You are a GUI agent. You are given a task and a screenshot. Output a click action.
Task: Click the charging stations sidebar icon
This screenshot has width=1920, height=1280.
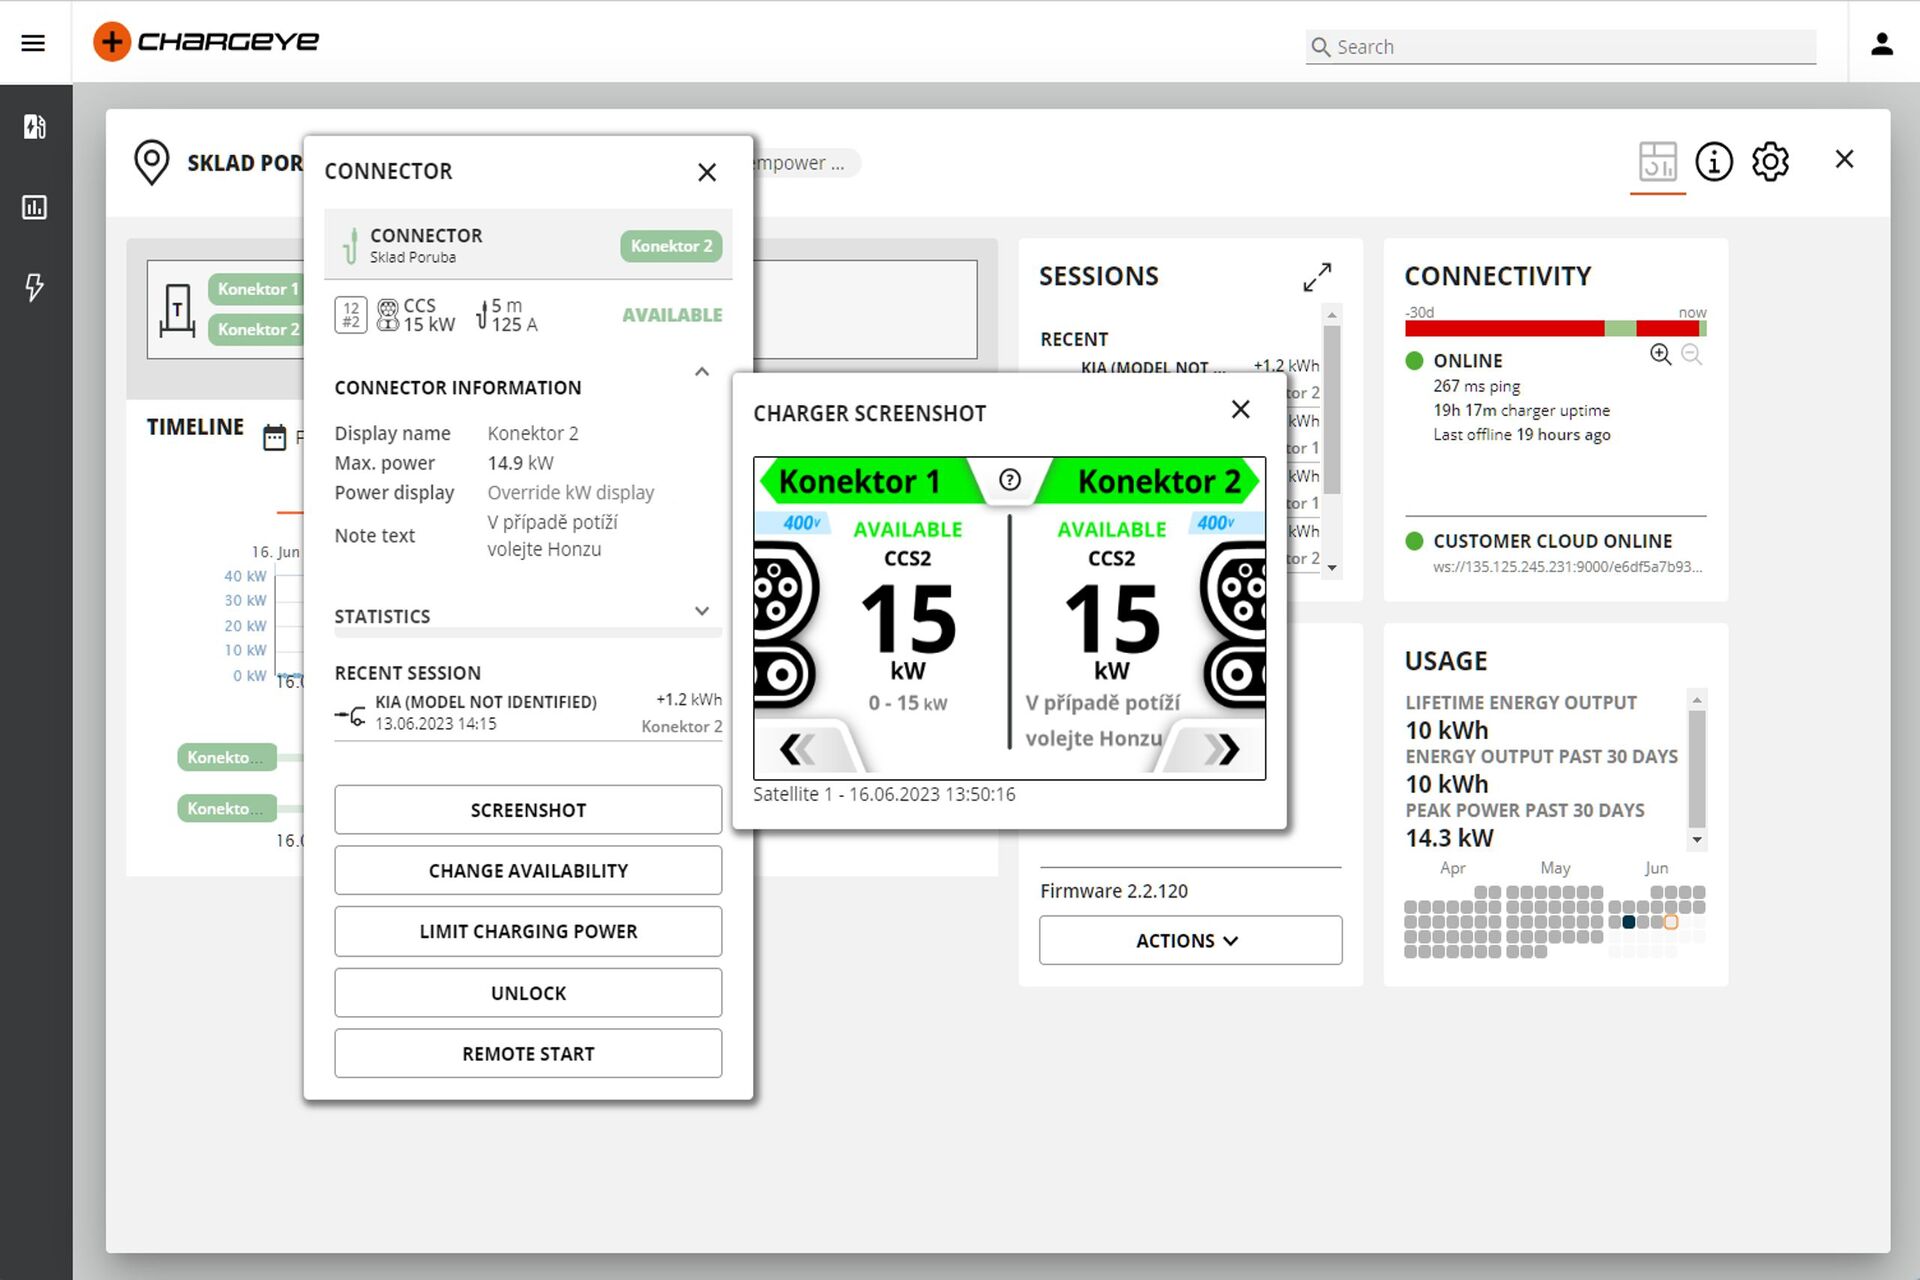(35, 127)
